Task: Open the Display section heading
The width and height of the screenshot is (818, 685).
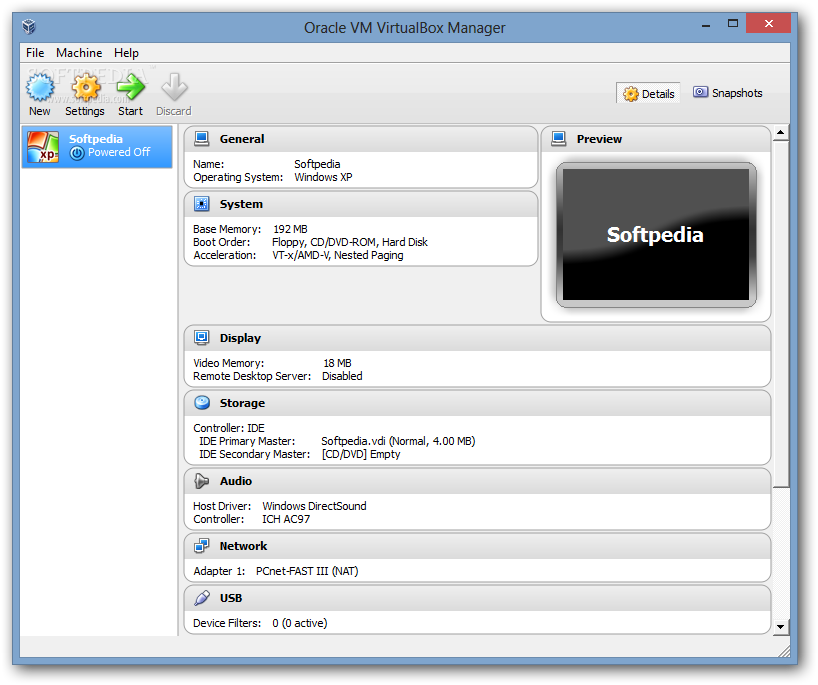Action: coord(240,338)
